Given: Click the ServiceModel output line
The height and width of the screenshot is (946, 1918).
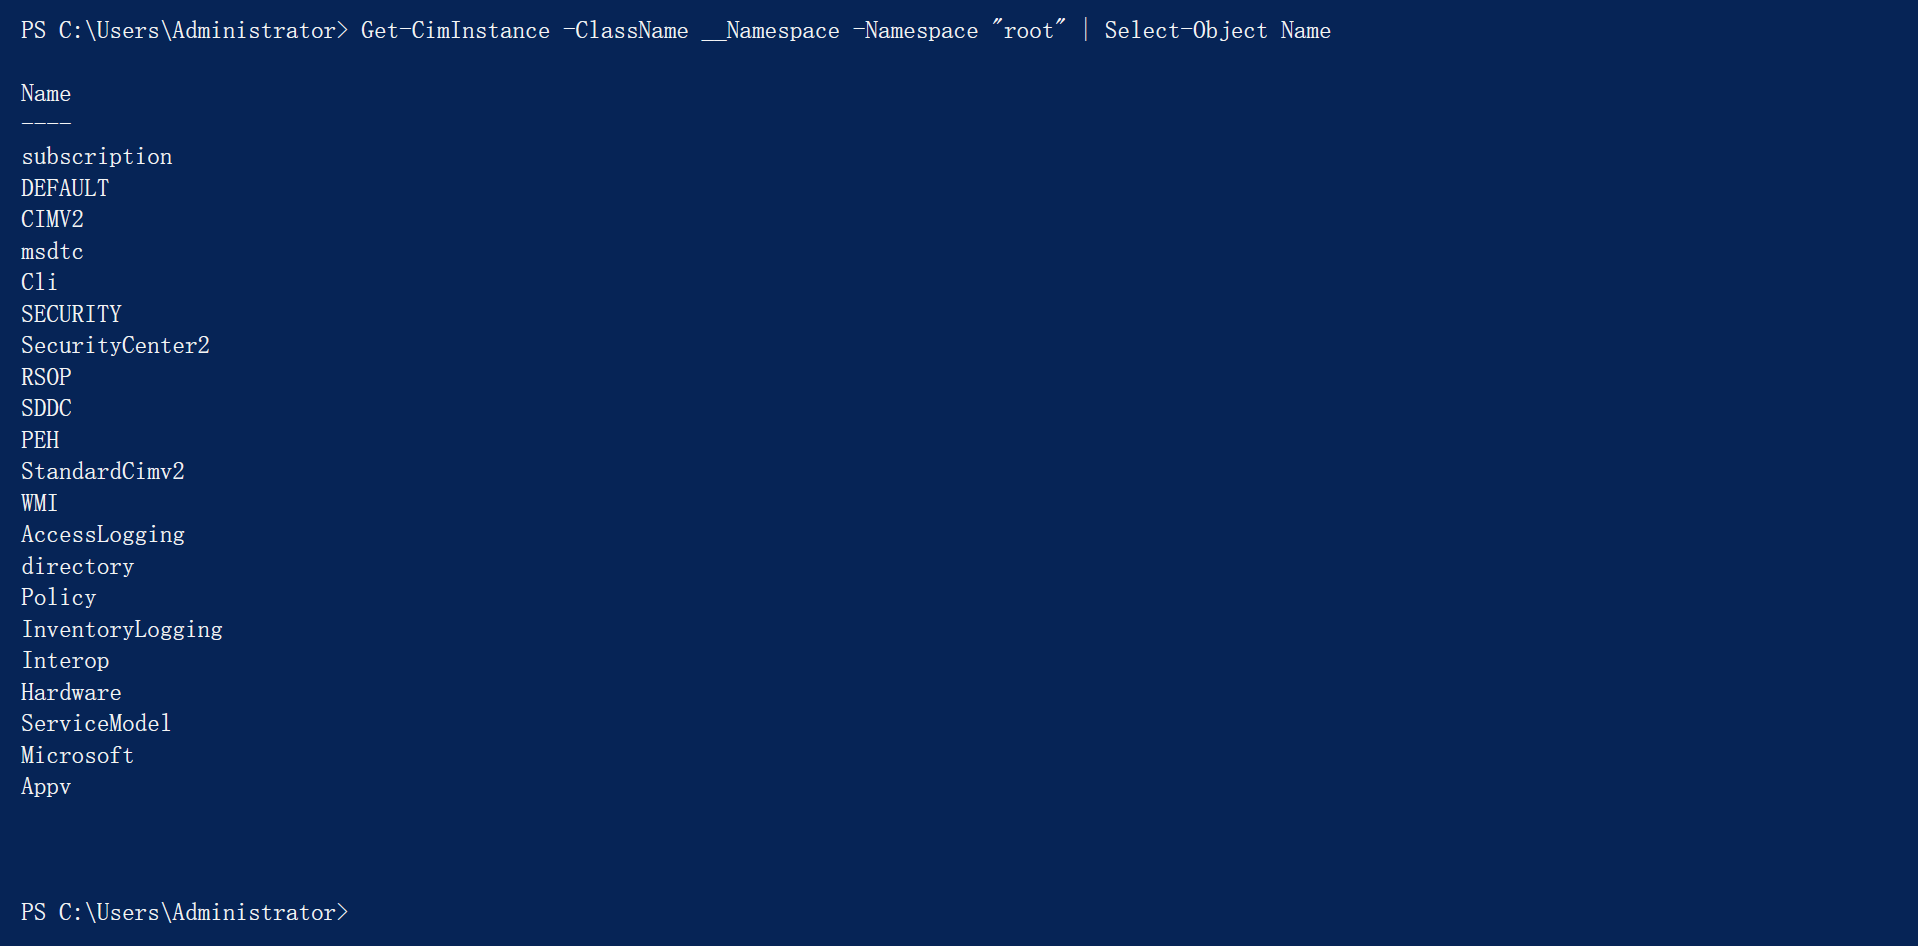Looking at the screenshot, I should click(x=96, y=724).
